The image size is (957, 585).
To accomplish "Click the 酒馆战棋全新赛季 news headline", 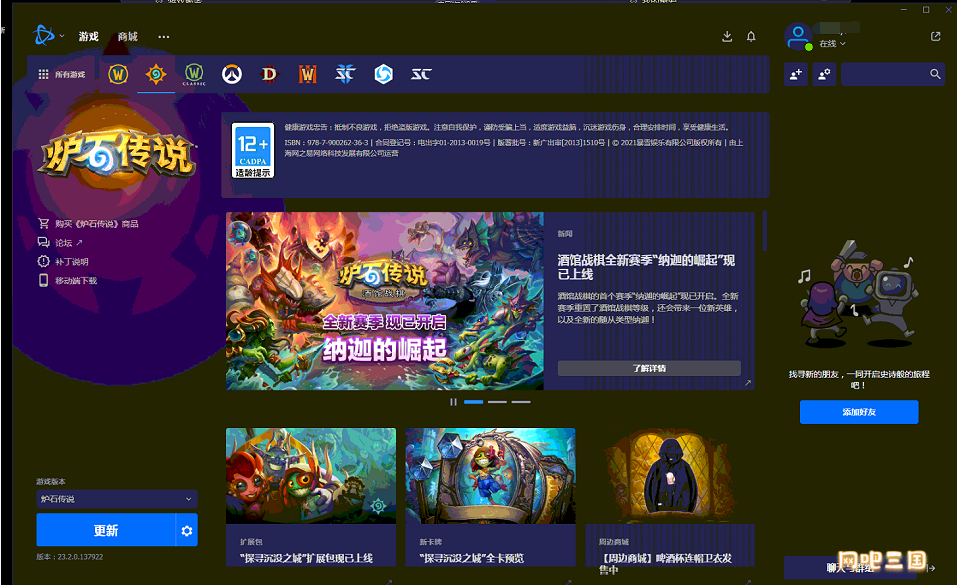I will coord(646,267).
